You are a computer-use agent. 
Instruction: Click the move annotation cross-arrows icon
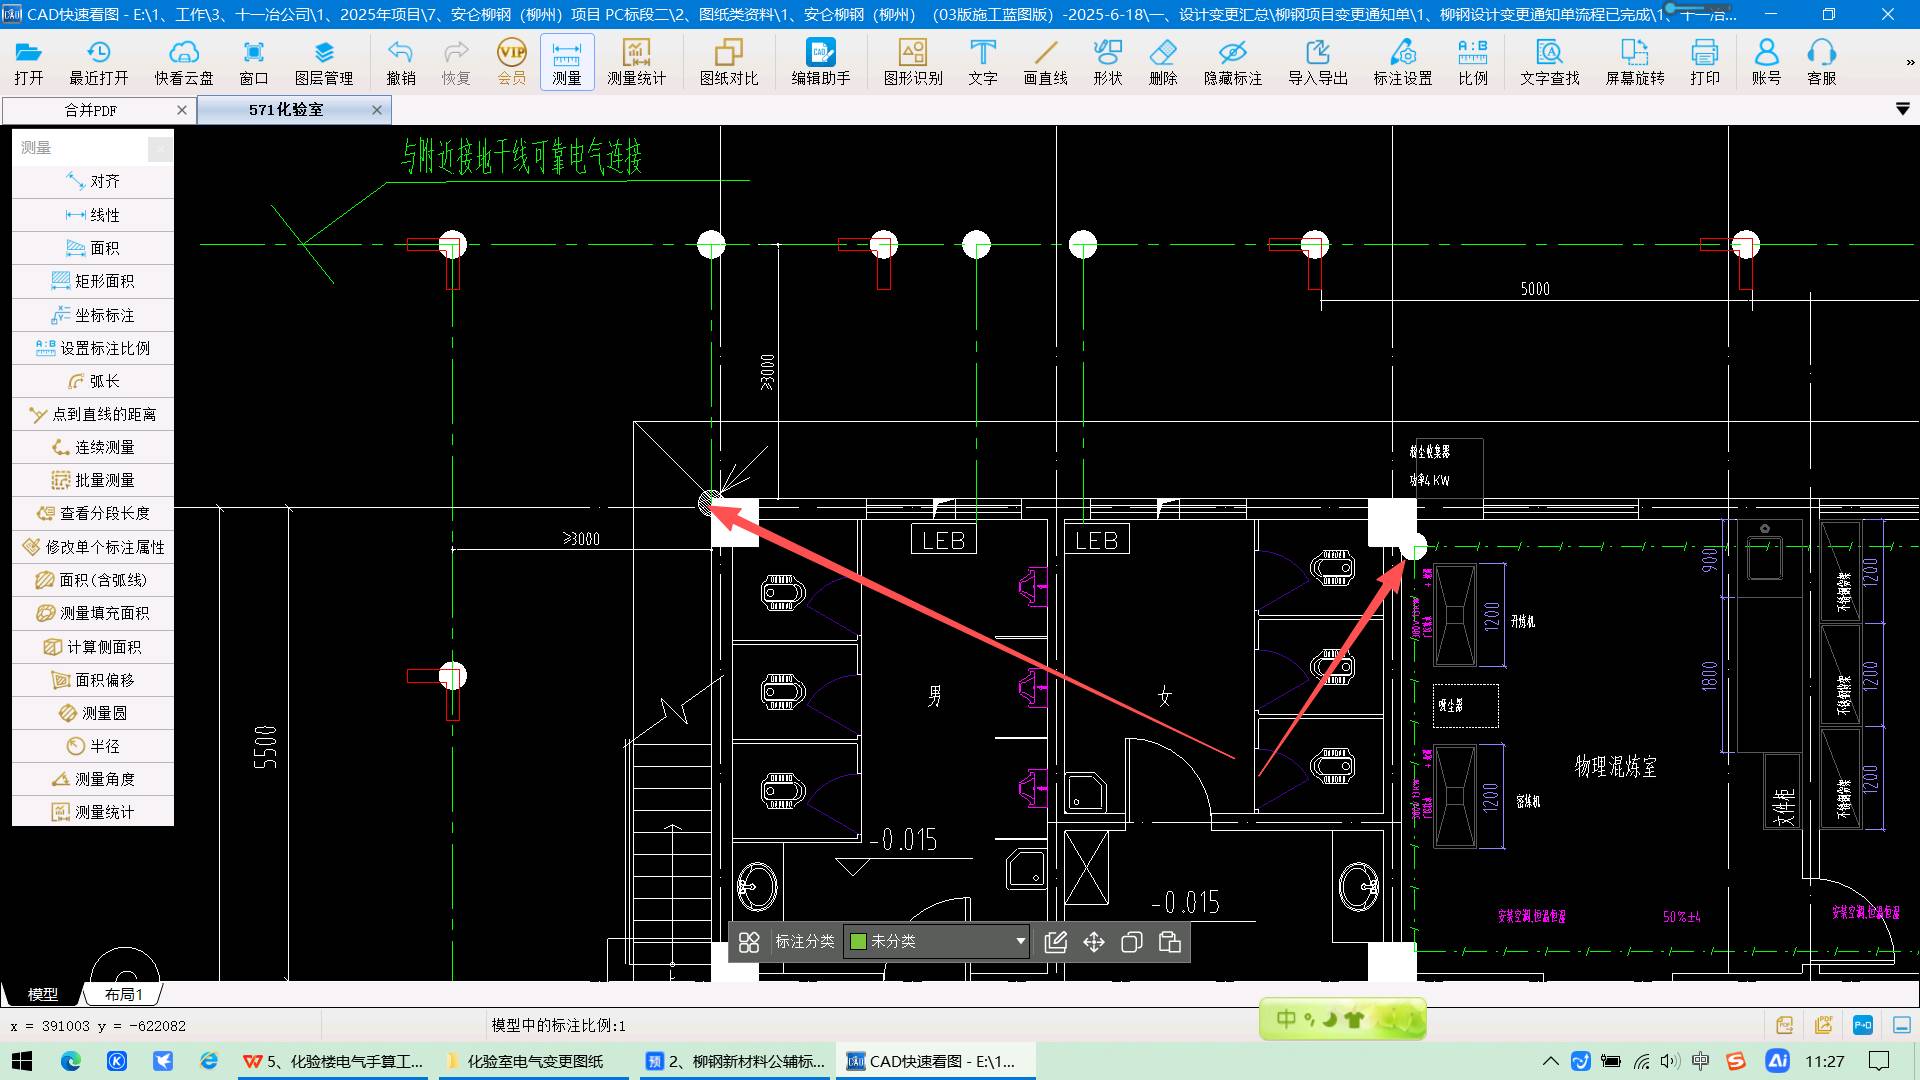tap(1094, 942)
